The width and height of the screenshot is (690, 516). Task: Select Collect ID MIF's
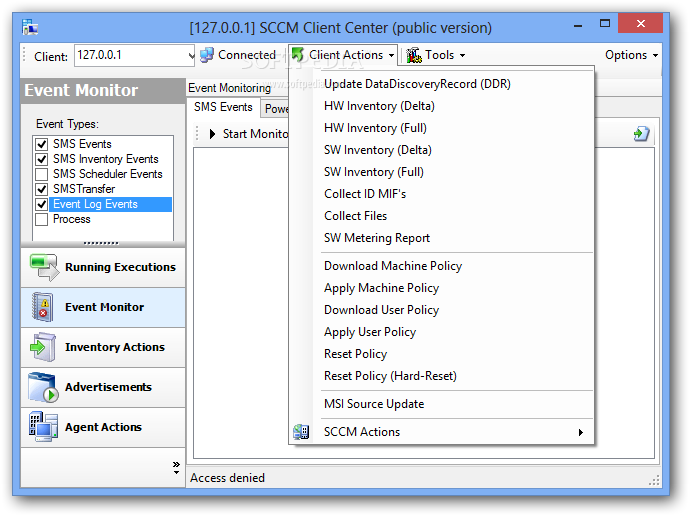pos(365,194)
